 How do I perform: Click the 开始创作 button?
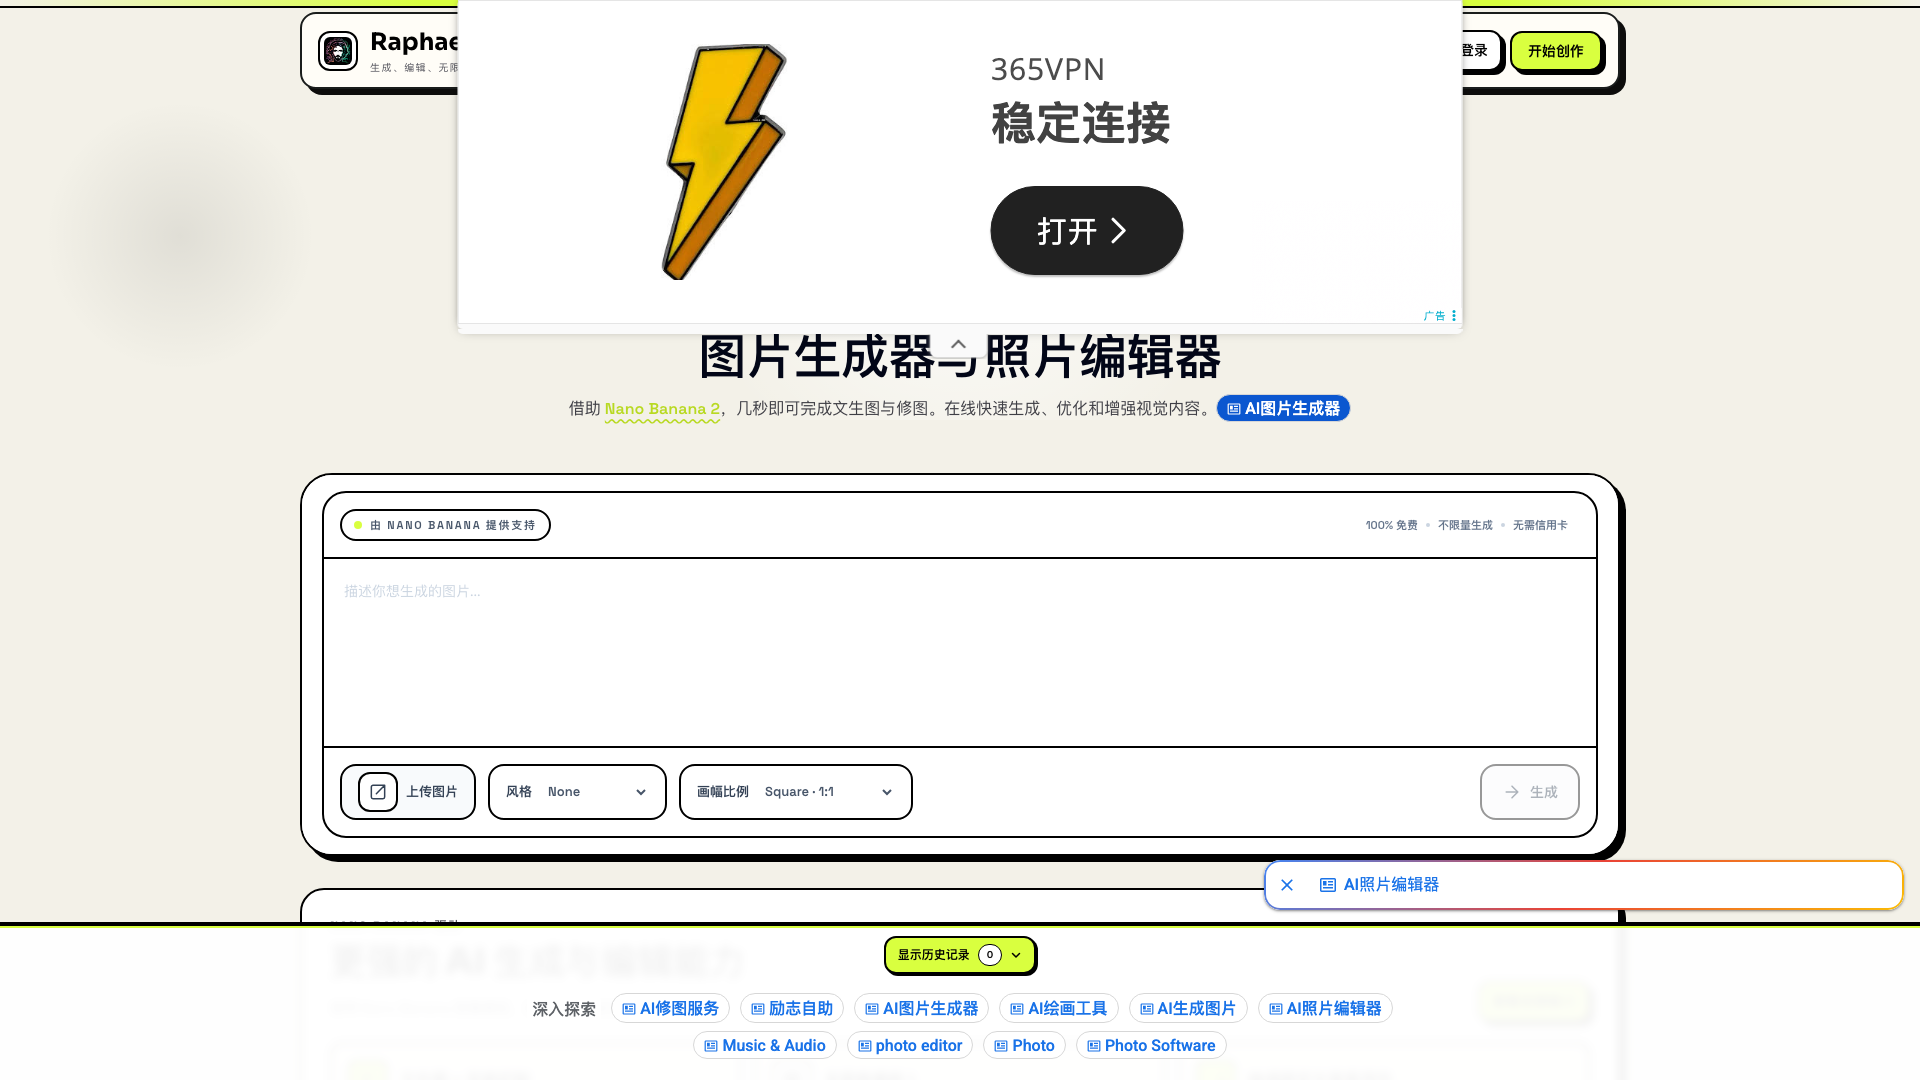pos(1555,51)
